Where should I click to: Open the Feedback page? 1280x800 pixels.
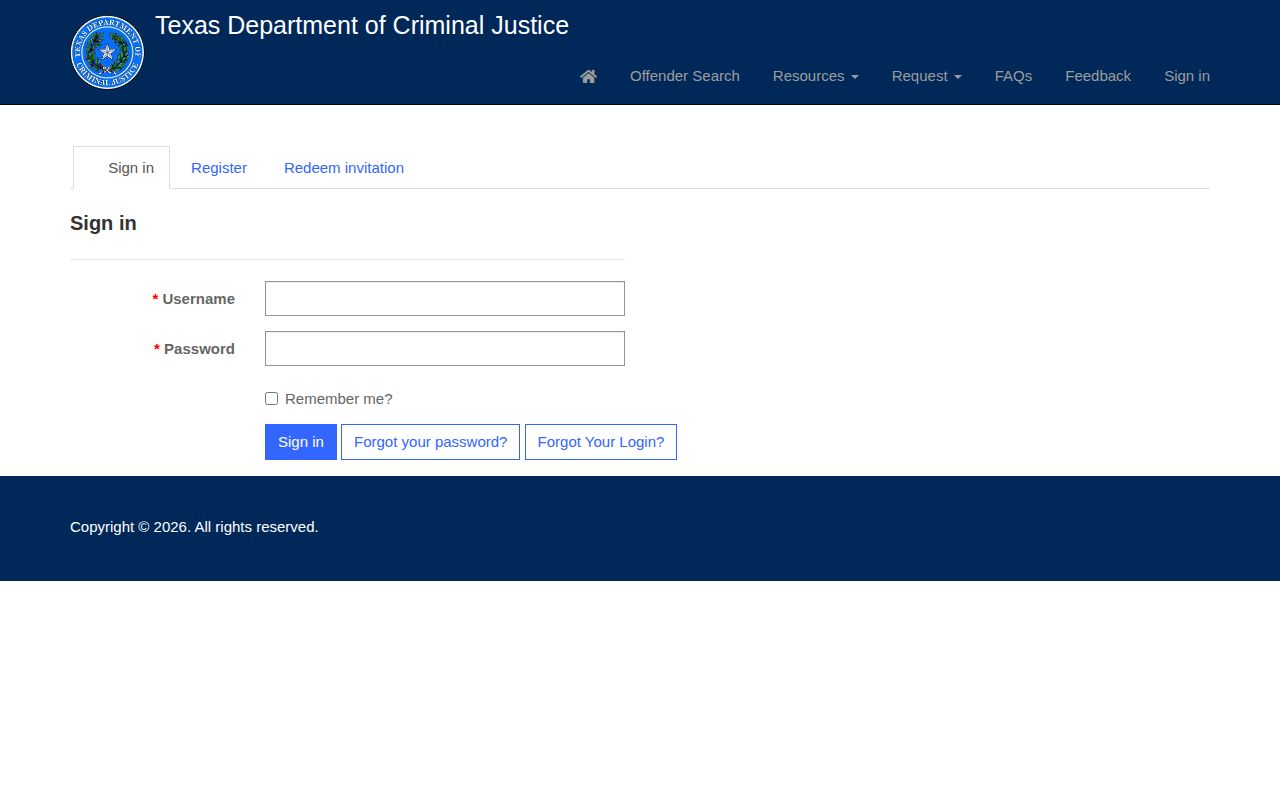point(1098,76)
